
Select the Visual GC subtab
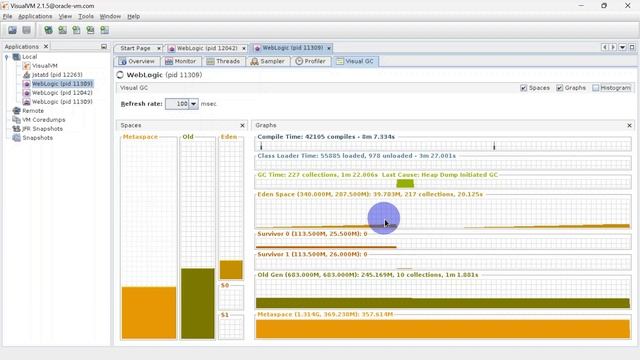[x=355, y=61]
